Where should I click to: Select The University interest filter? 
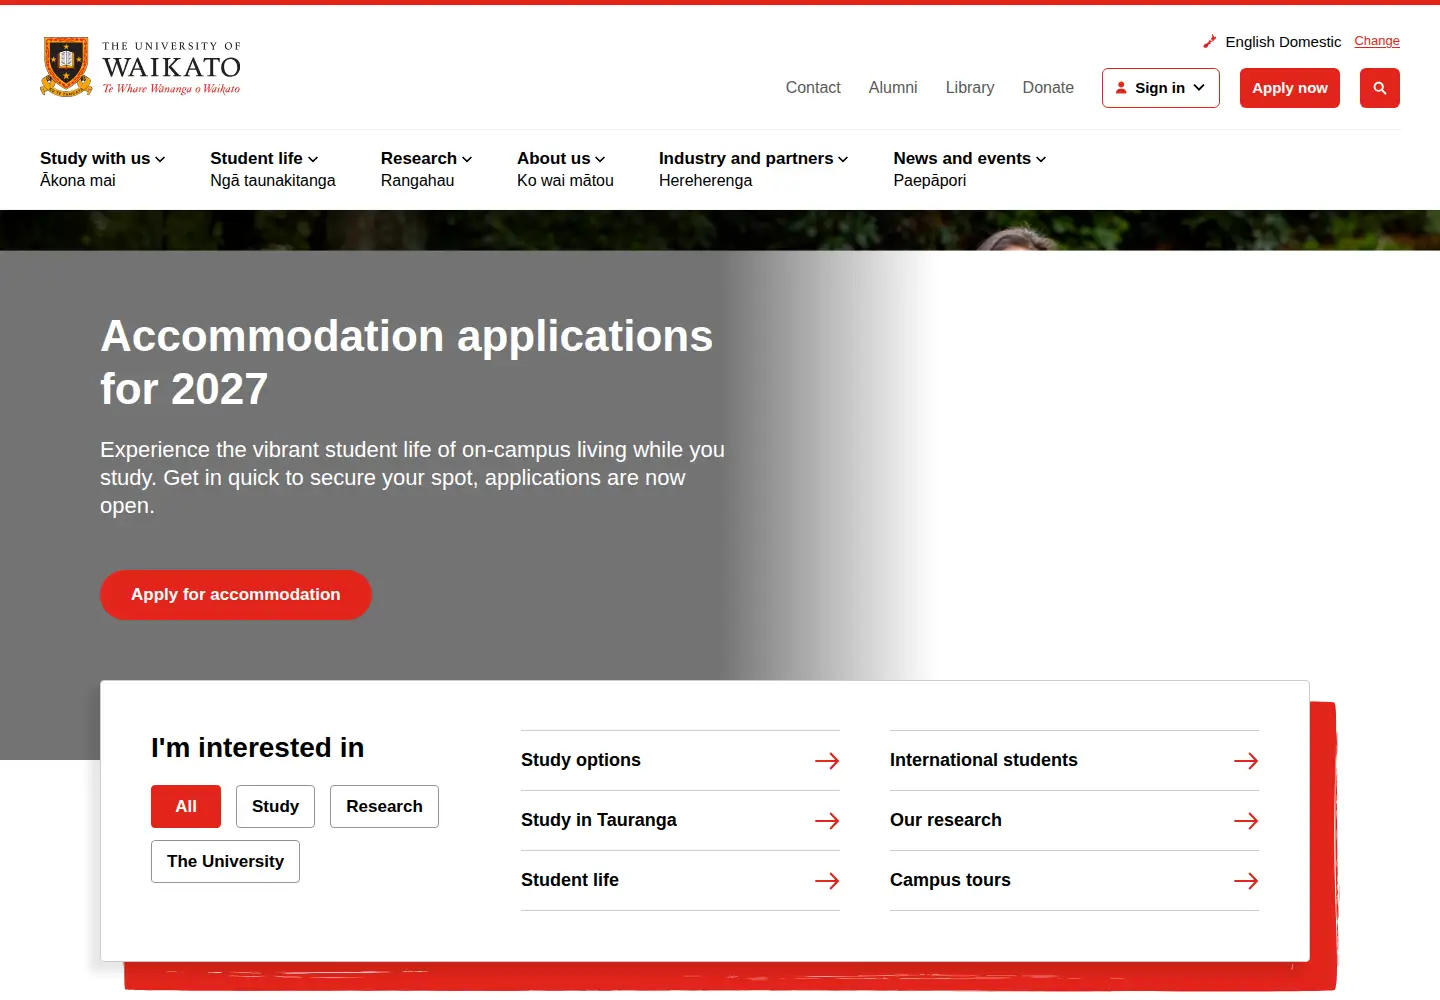225,861
